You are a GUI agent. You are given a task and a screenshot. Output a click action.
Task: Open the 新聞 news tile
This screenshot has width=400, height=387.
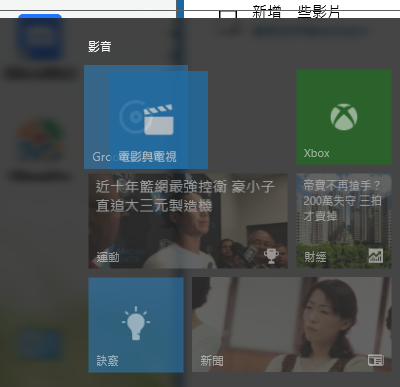(292, 325)
